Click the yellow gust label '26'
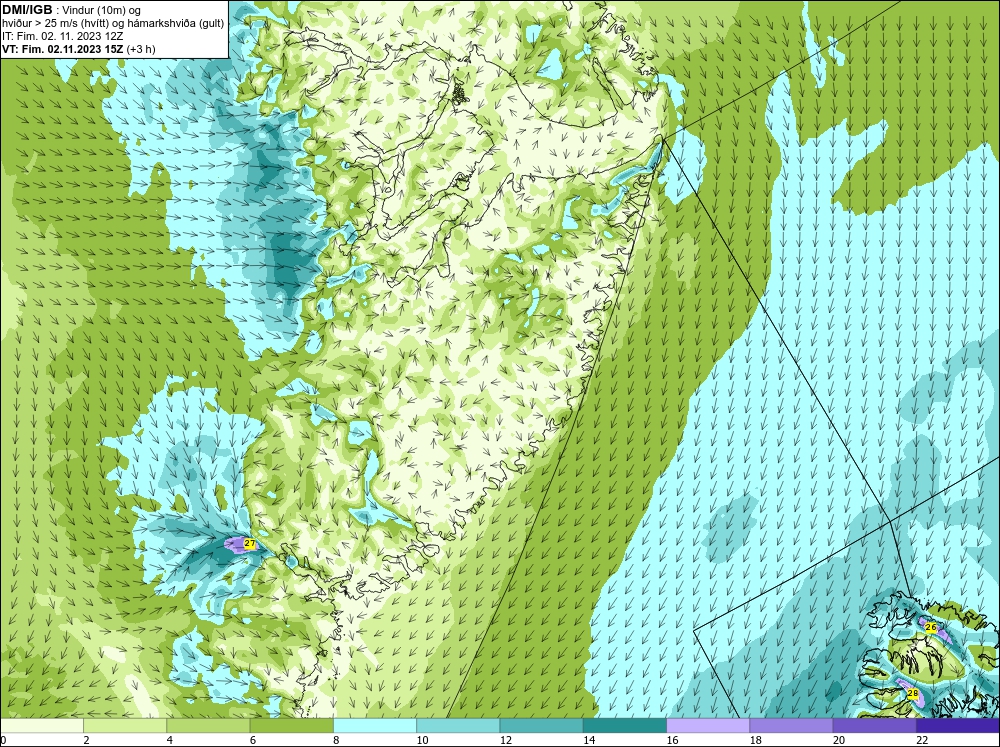Screen dimensions: 1000x747 (930, 627)
